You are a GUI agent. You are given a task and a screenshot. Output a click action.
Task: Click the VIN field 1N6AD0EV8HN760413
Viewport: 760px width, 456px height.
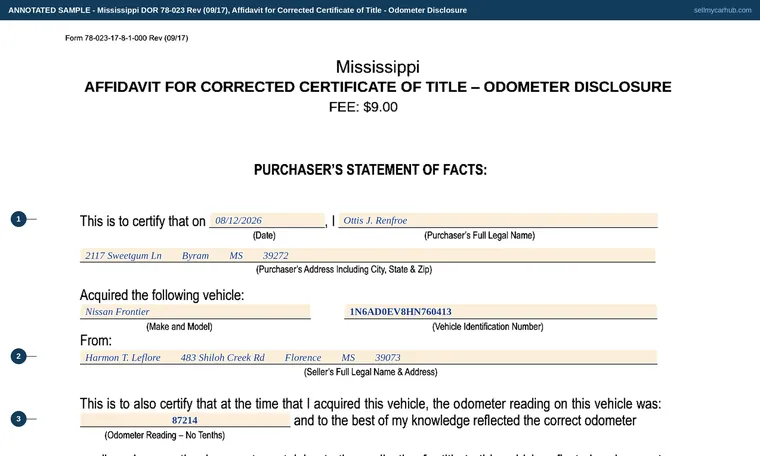501,312
